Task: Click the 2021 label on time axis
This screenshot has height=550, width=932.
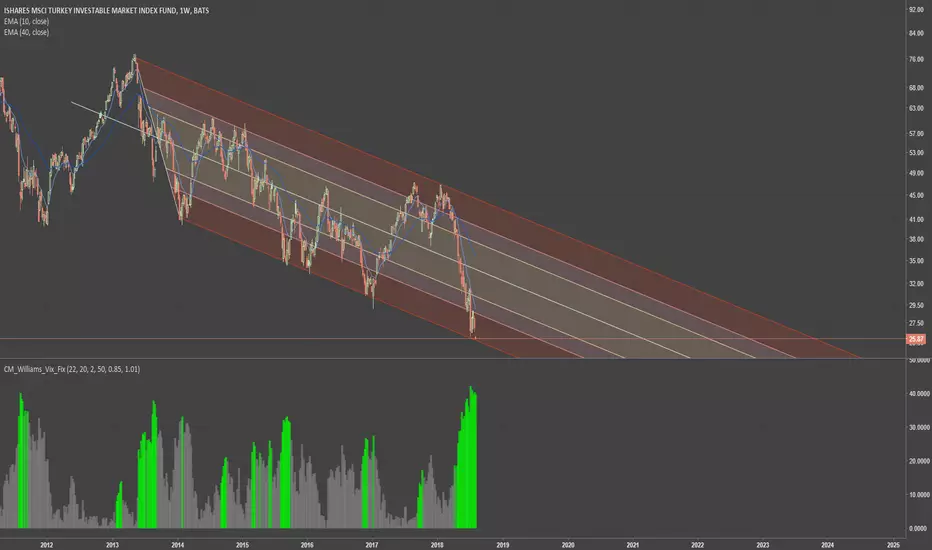Action: point(632,545)
